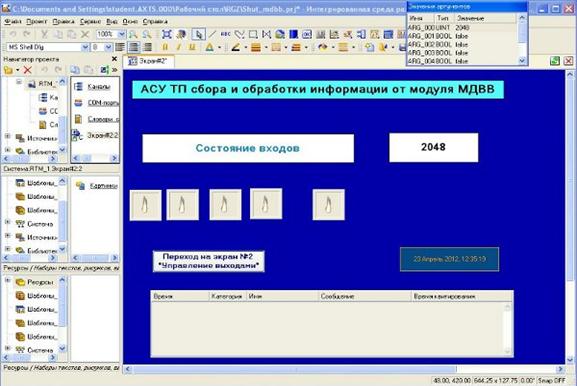Screen dimensions: 577x386
Task: Select the bowtie valve shape tool
Action: tap(266, 35)
